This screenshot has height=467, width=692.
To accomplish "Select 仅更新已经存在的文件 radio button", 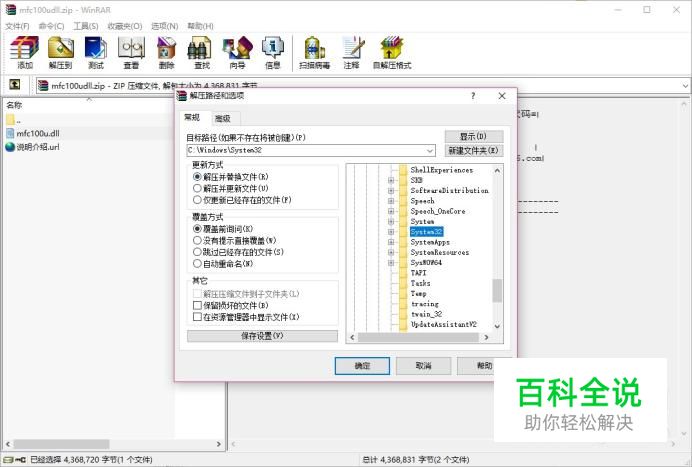I will click(x=197, y=200).
